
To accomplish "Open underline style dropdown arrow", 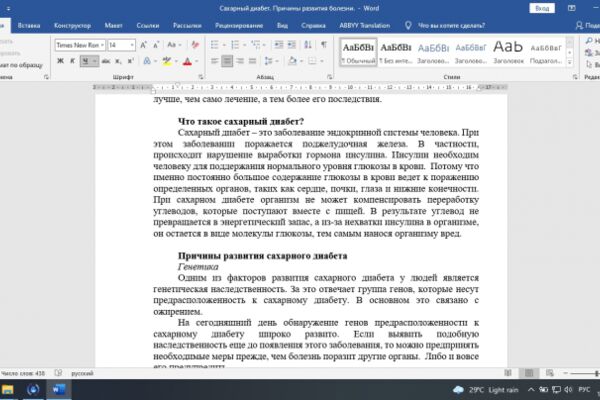I will (x=95, y=61).
